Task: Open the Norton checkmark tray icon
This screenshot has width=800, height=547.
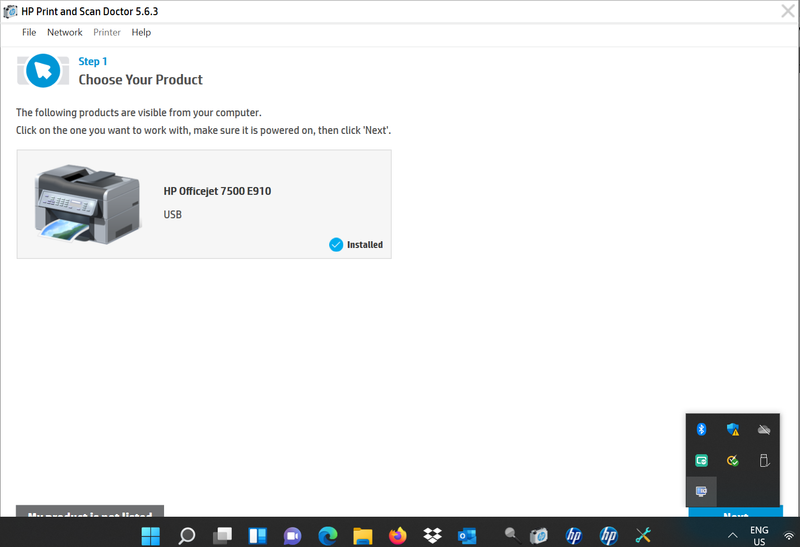Action: pos(733,461)
